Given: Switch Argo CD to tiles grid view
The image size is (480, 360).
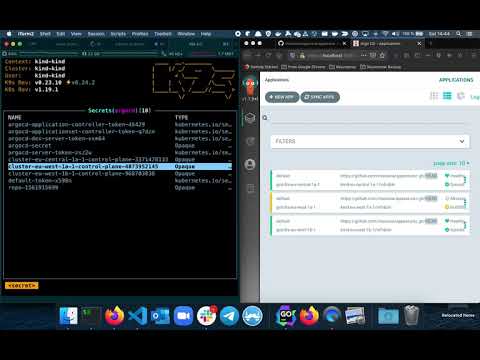Looking at the screenshot, I should pyautogui.click(x=434, y=96).
